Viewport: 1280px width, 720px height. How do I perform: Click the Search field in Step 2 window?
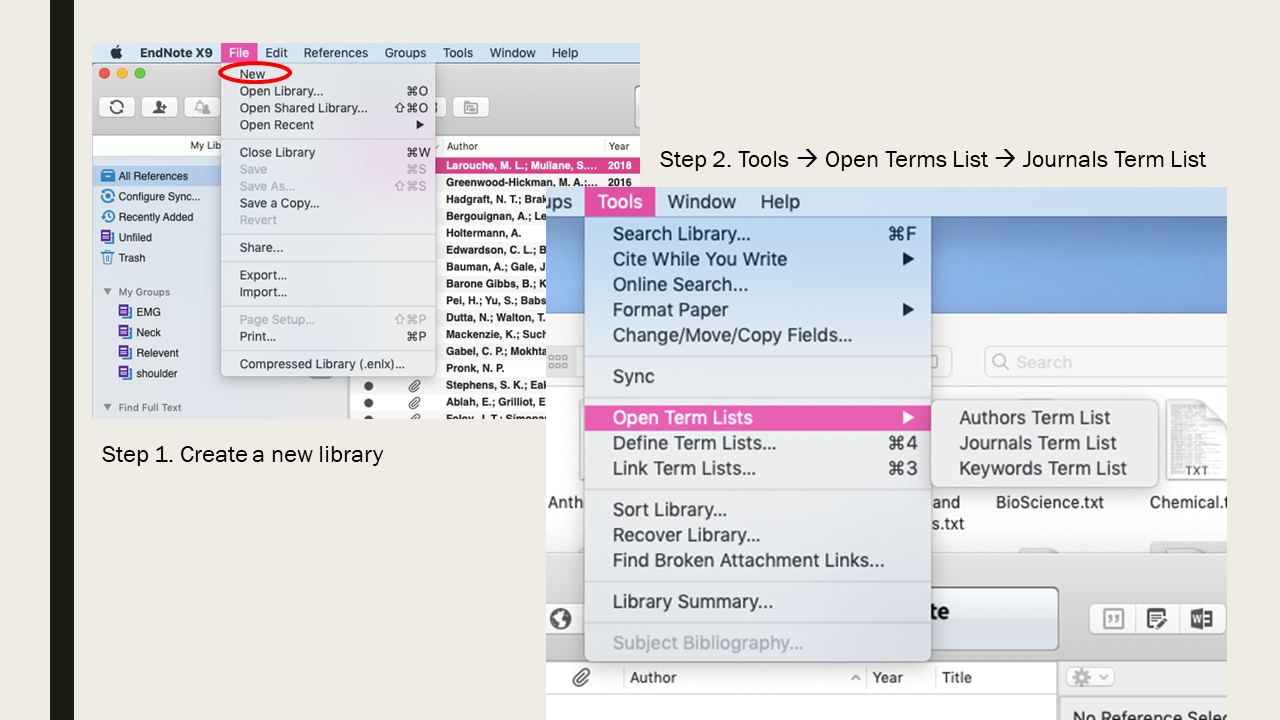1104,362
